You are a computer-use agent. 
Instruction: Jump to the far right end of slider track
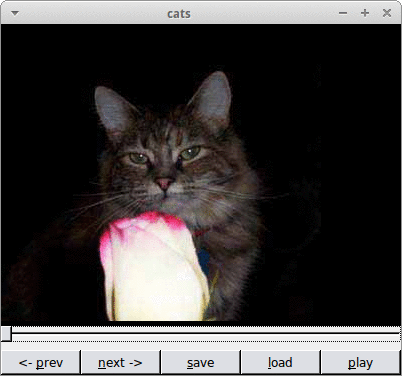(x=398, y=333)
